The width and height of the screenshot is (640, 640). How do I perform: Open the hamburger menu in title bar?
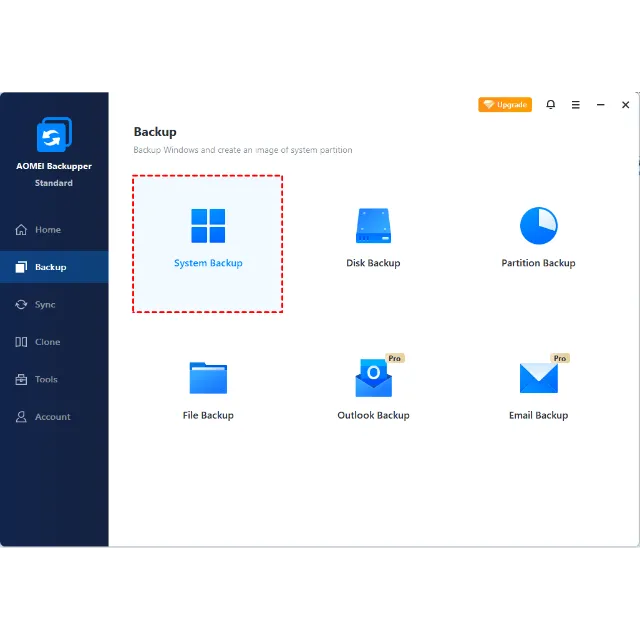point(575,105)
